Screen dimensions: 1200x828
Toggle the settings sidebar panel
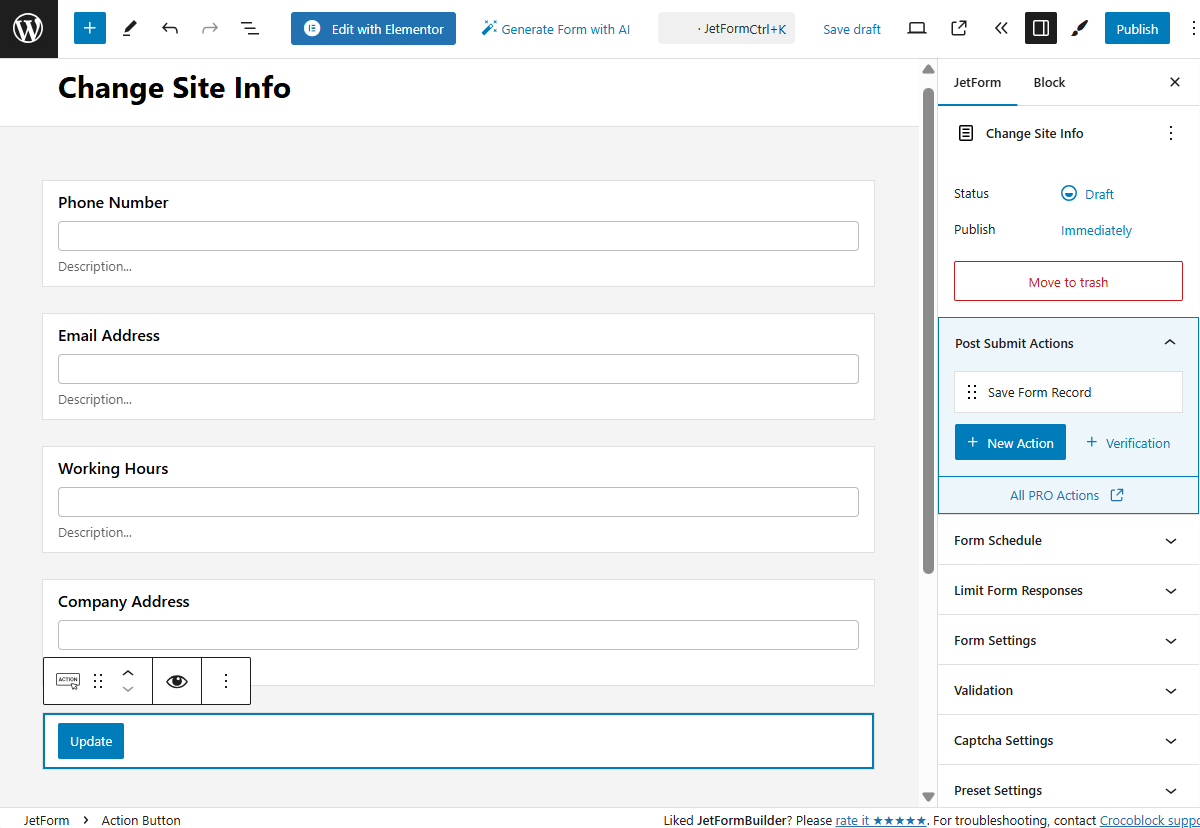coord(1040,28)
